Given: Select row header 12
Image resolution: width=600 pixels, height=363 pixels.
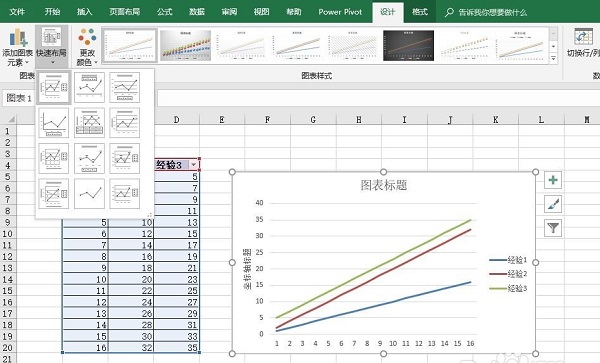Looking at the screenshot, I should pos(8,256).
